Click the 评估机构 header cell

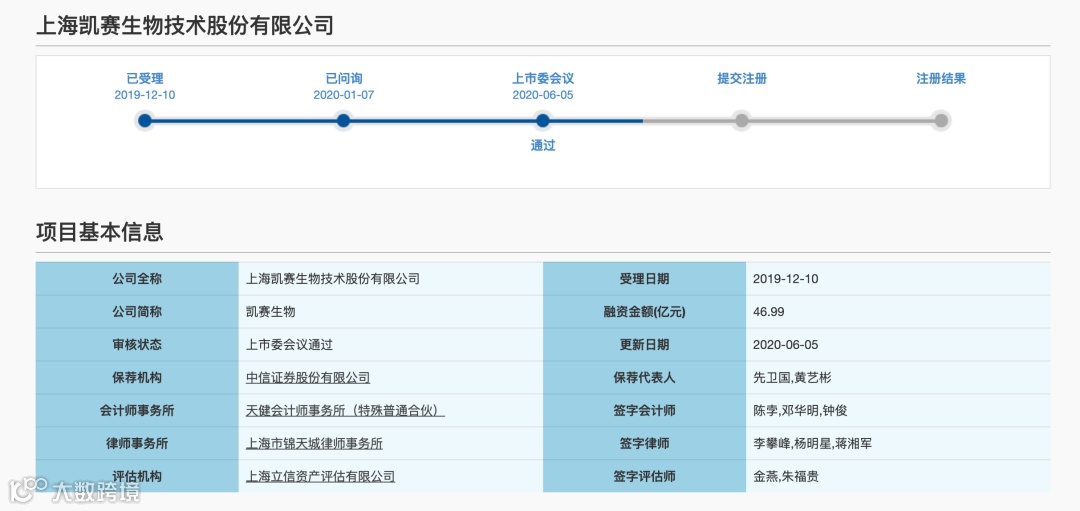tap(137, 477)
